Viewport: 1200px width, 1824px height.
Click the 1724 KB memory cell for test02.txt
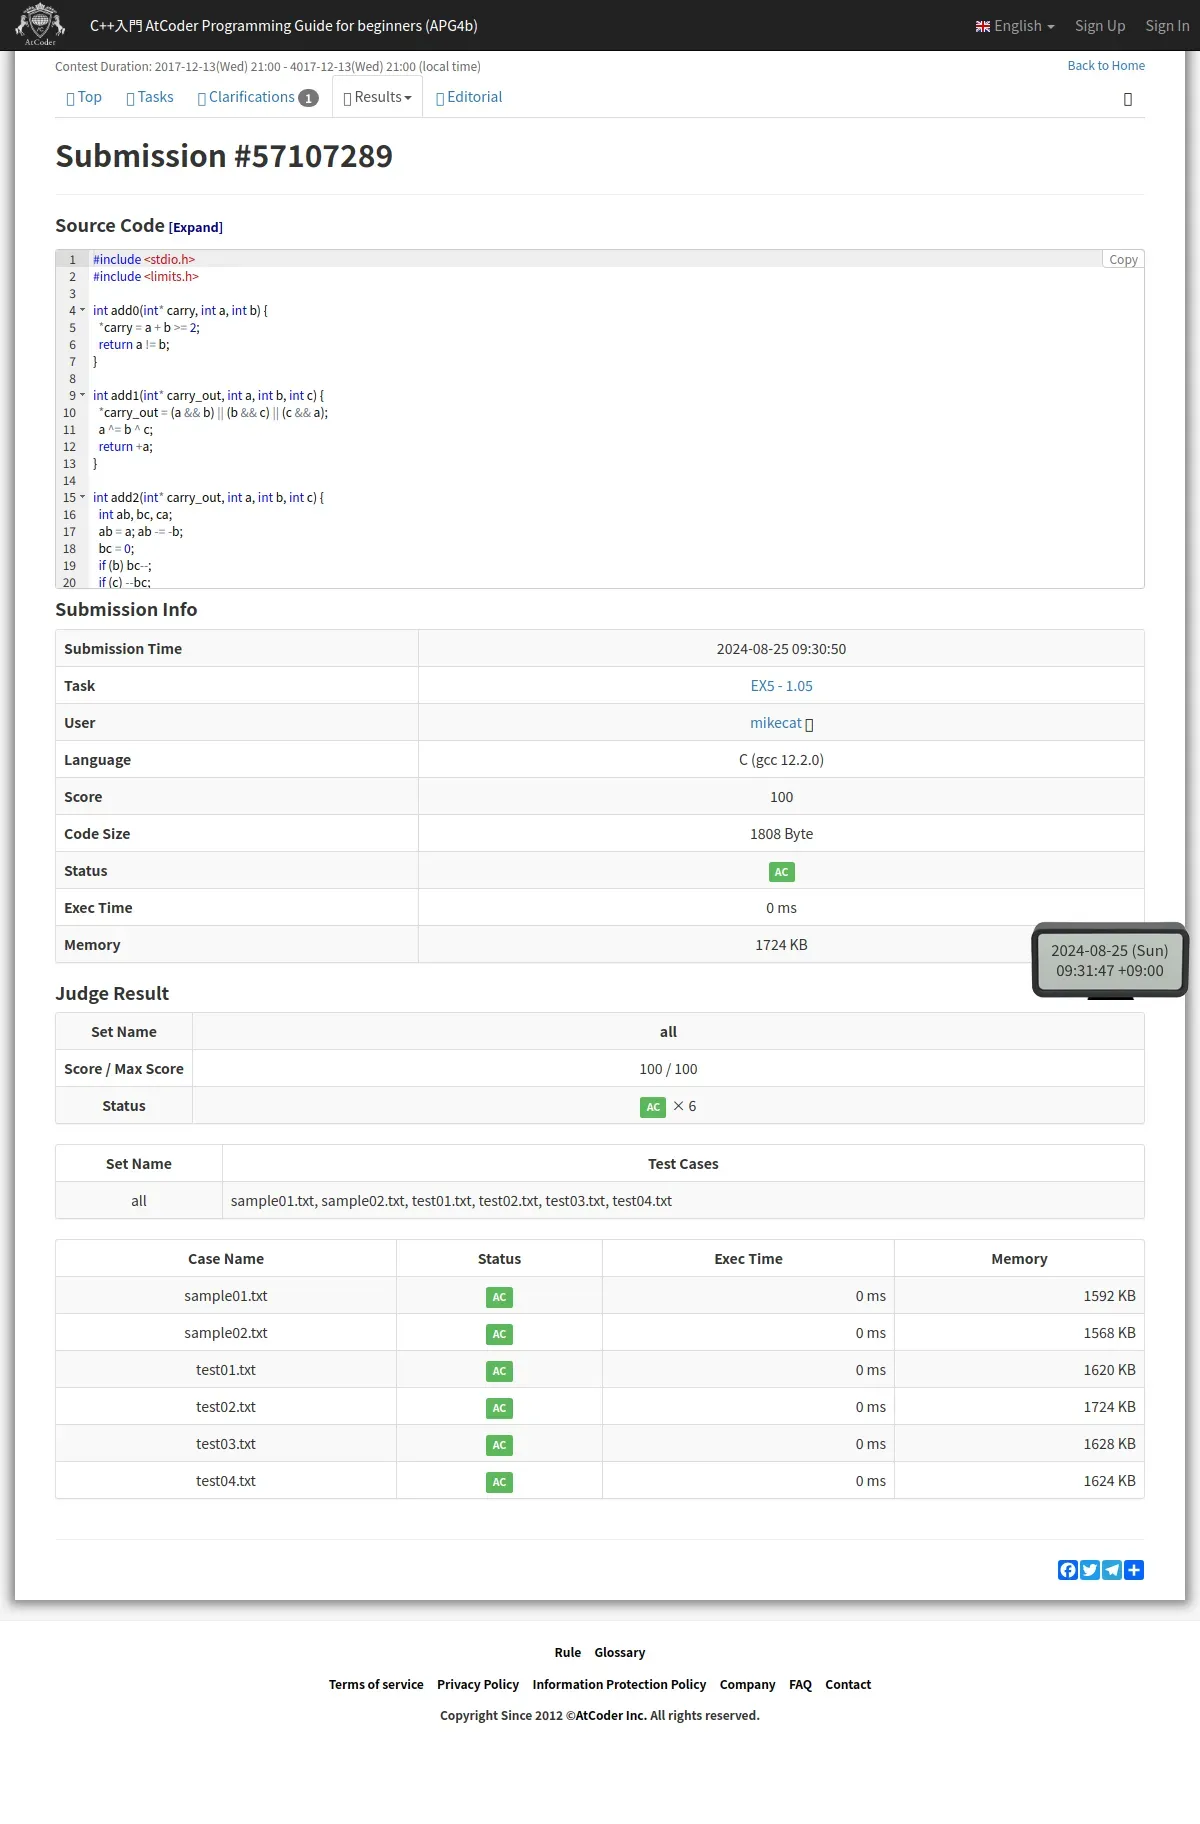pos(1019,1407)
